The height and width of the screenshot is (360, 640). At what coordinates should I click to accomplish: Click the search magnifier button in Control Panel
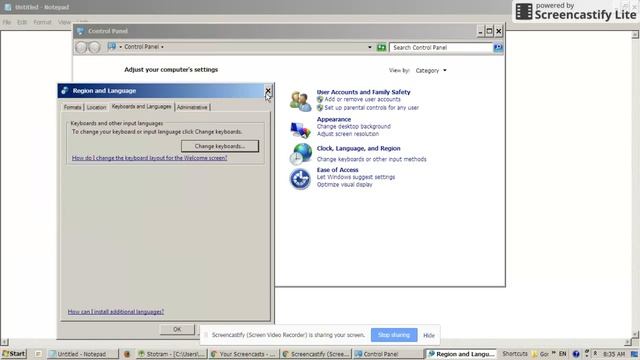pos(498,48)
